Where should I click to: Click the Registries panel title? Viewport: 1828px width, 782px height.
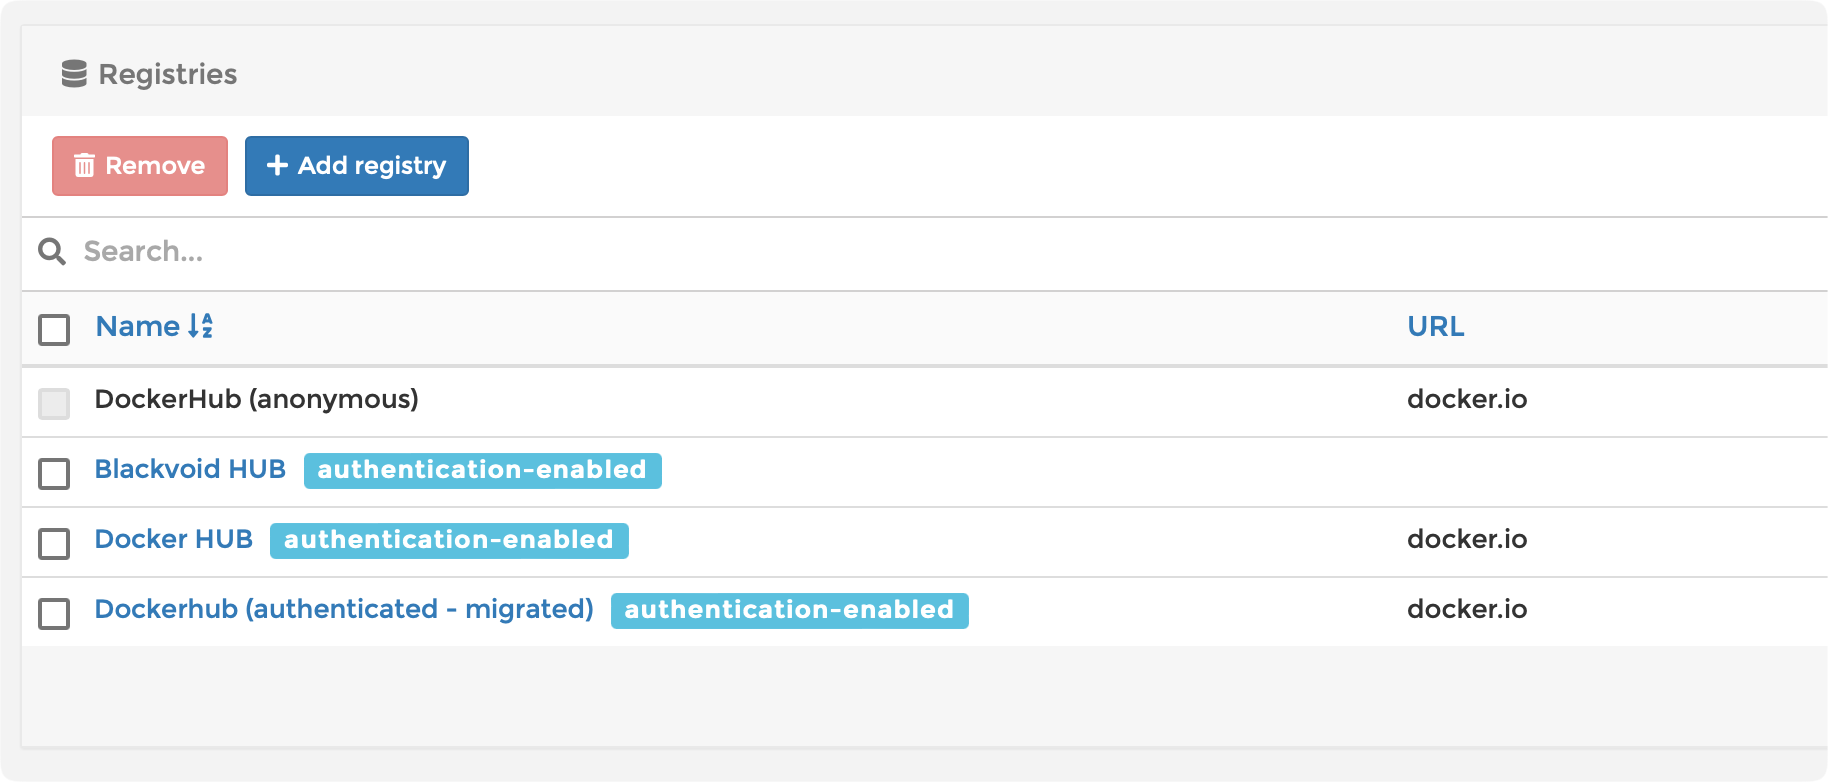(x=167, y=74)
